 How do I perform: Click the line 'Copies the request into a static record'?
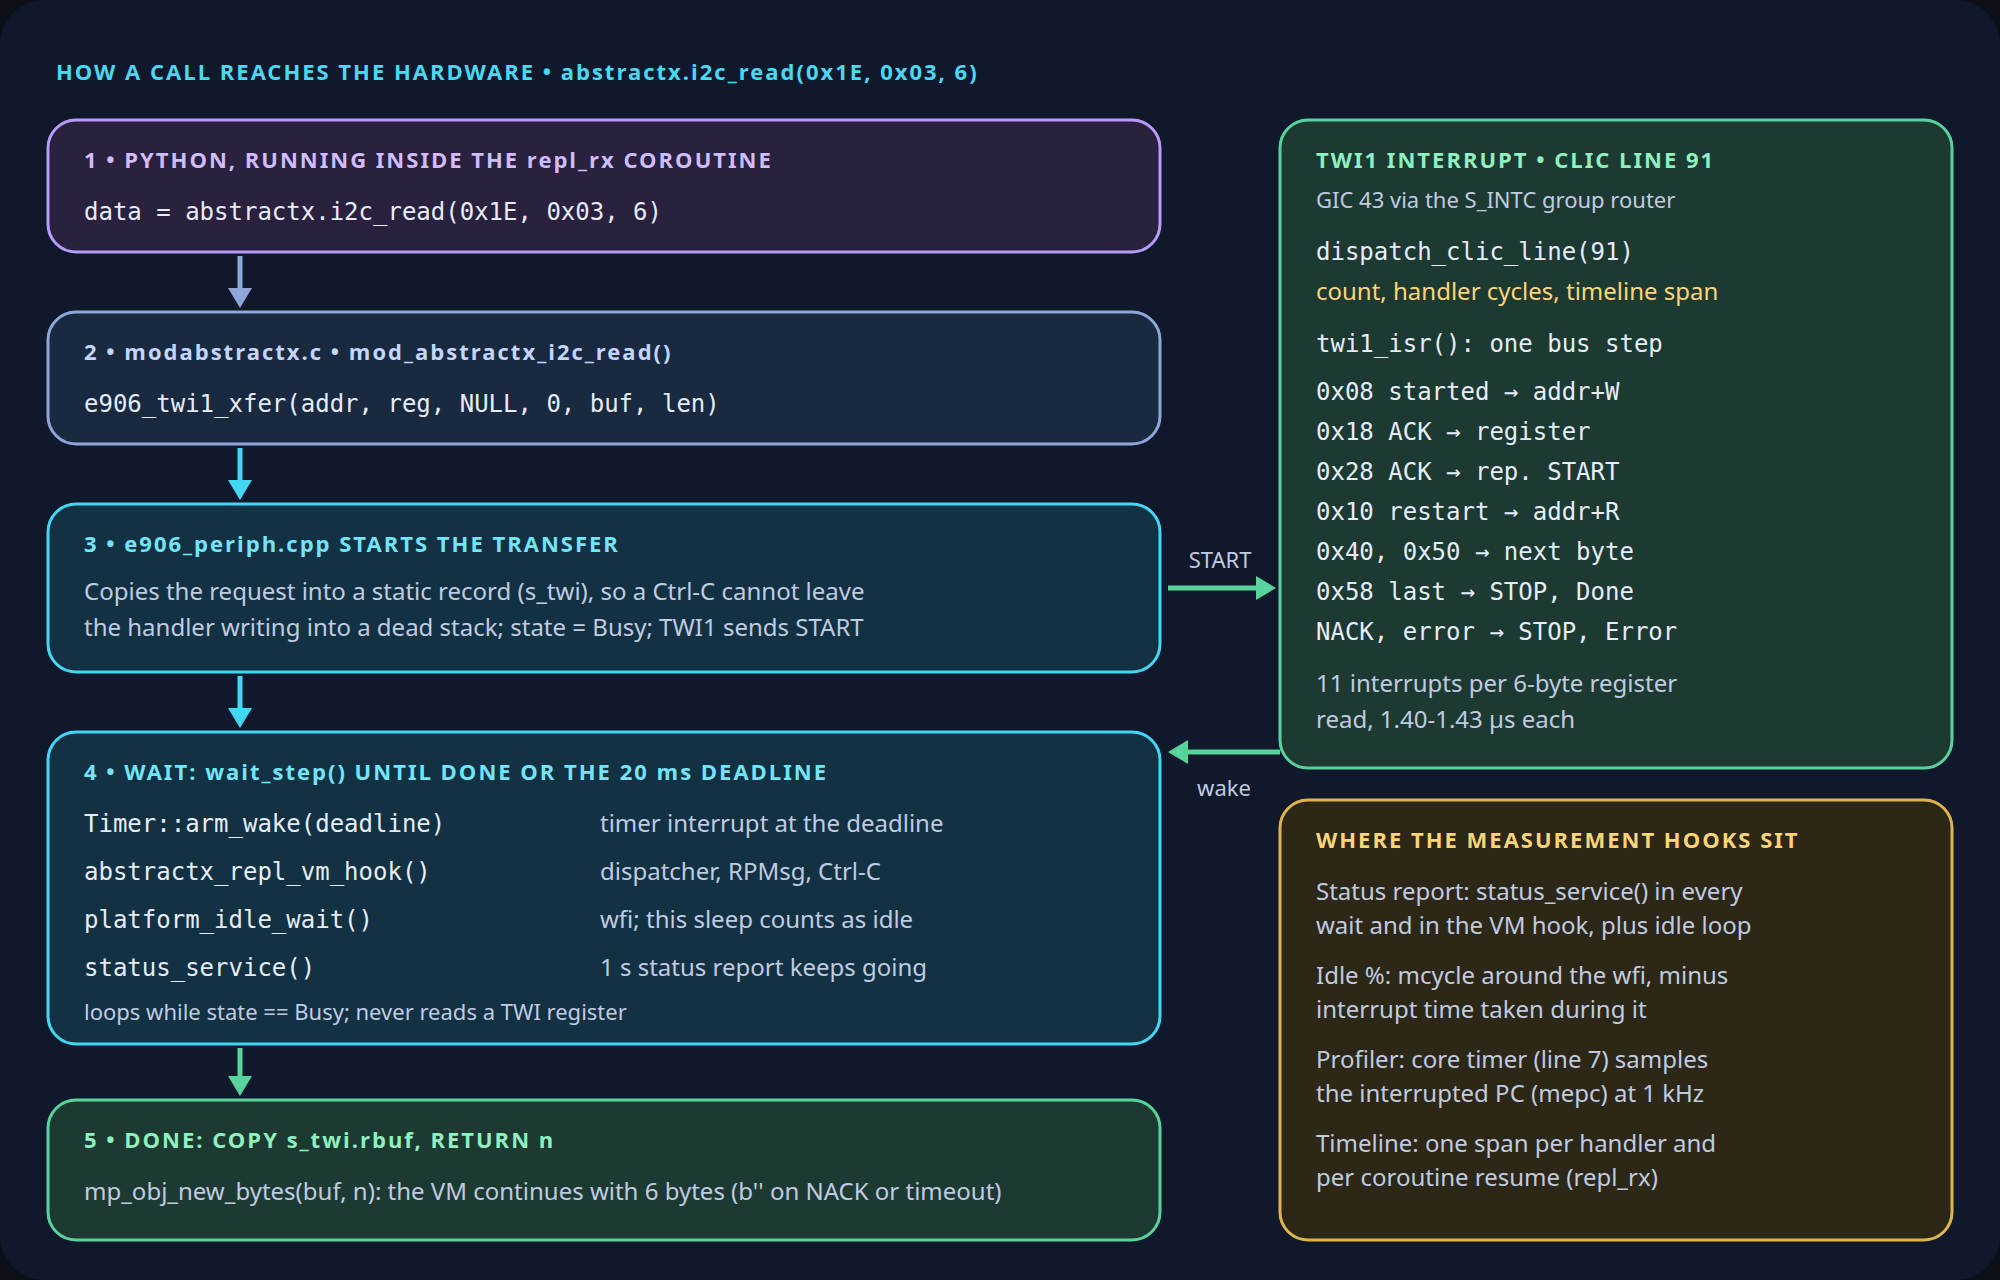pos(474,592)
